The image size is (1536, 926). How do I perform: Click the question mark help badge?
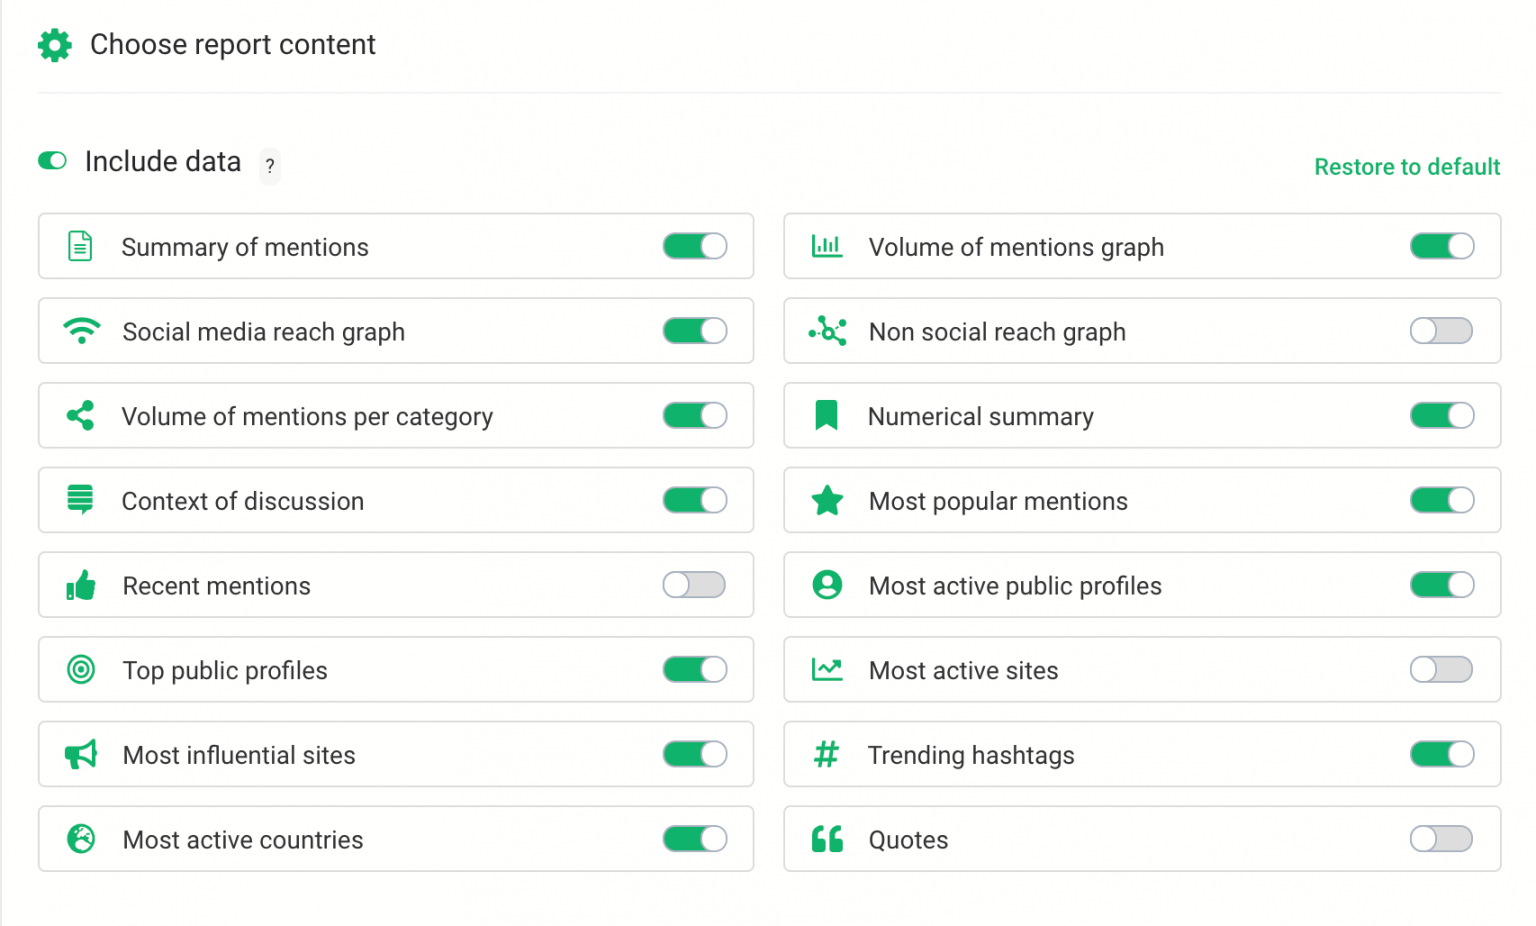[269, 167]
